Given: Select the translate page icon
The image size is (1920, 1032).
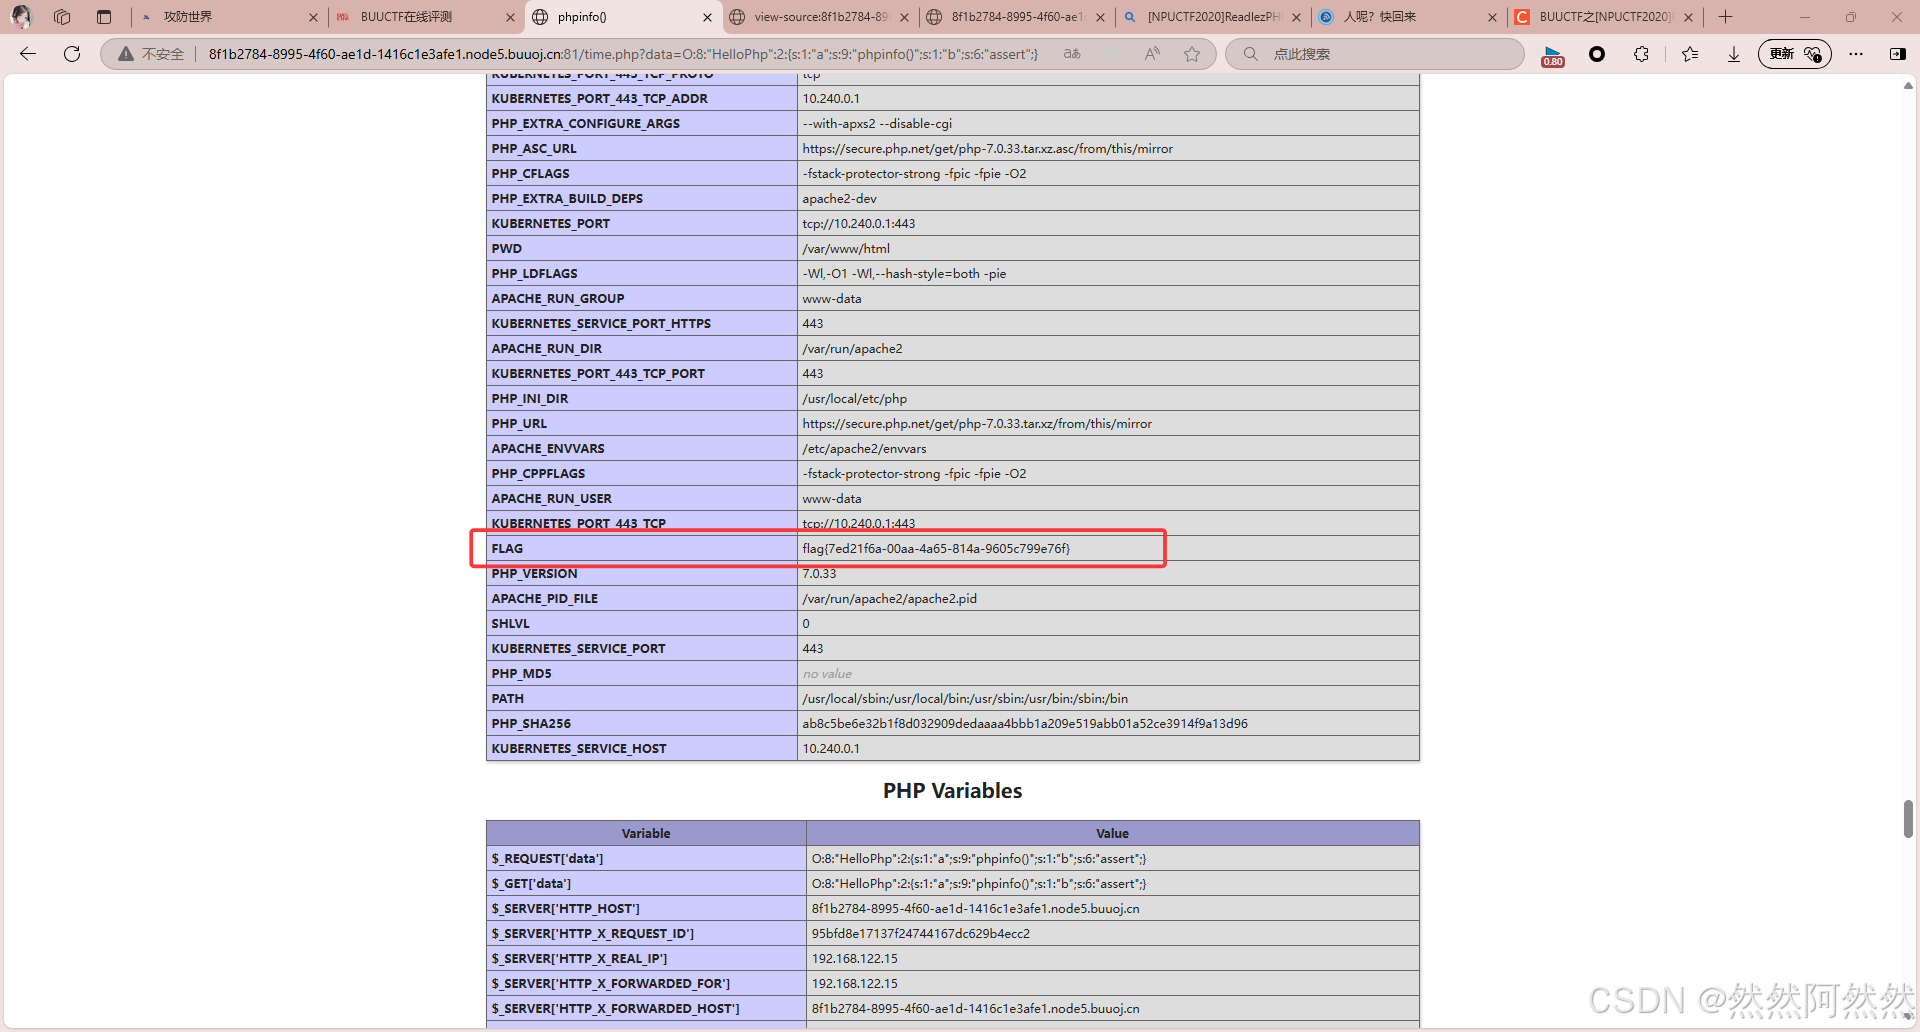Looking at the screenshot, I should click(1072, 54).
